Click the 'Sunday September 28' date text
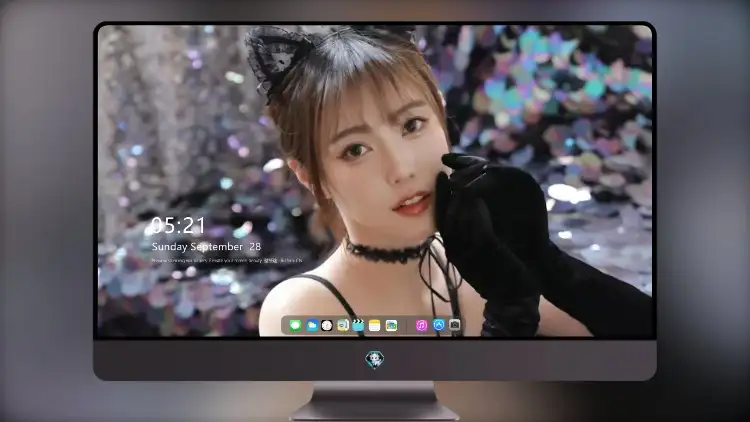The width and height of the screenshot is (750, 422). point(206,247)
